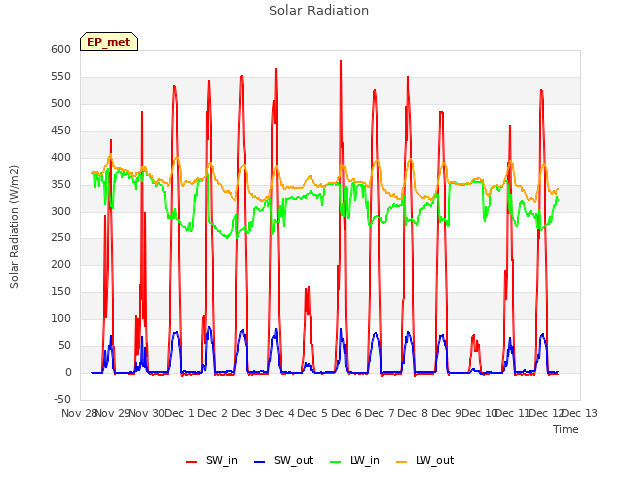640x480 pixels.
Task: Click the Time x-axis label
Action: pos(566,429)
